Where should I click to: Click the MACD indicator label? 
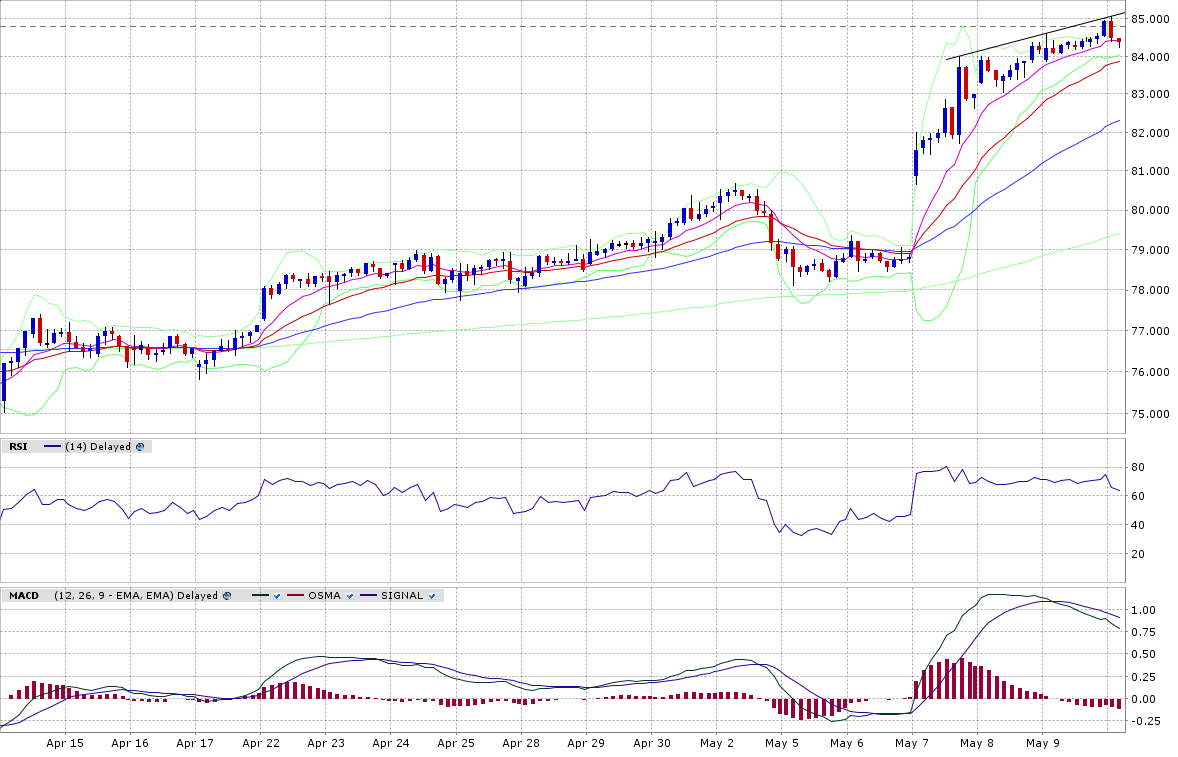tap(25, 596)
